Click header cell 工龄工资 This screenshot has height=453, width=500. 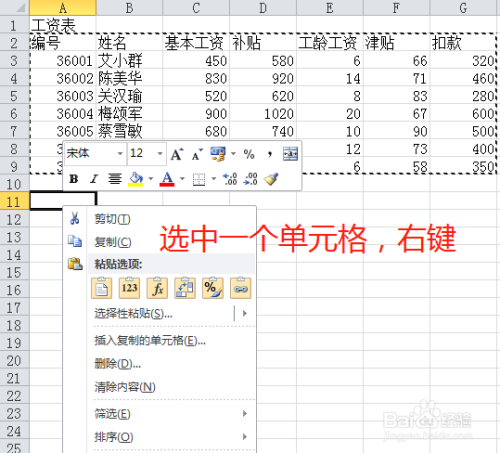(x=330, y=43)
